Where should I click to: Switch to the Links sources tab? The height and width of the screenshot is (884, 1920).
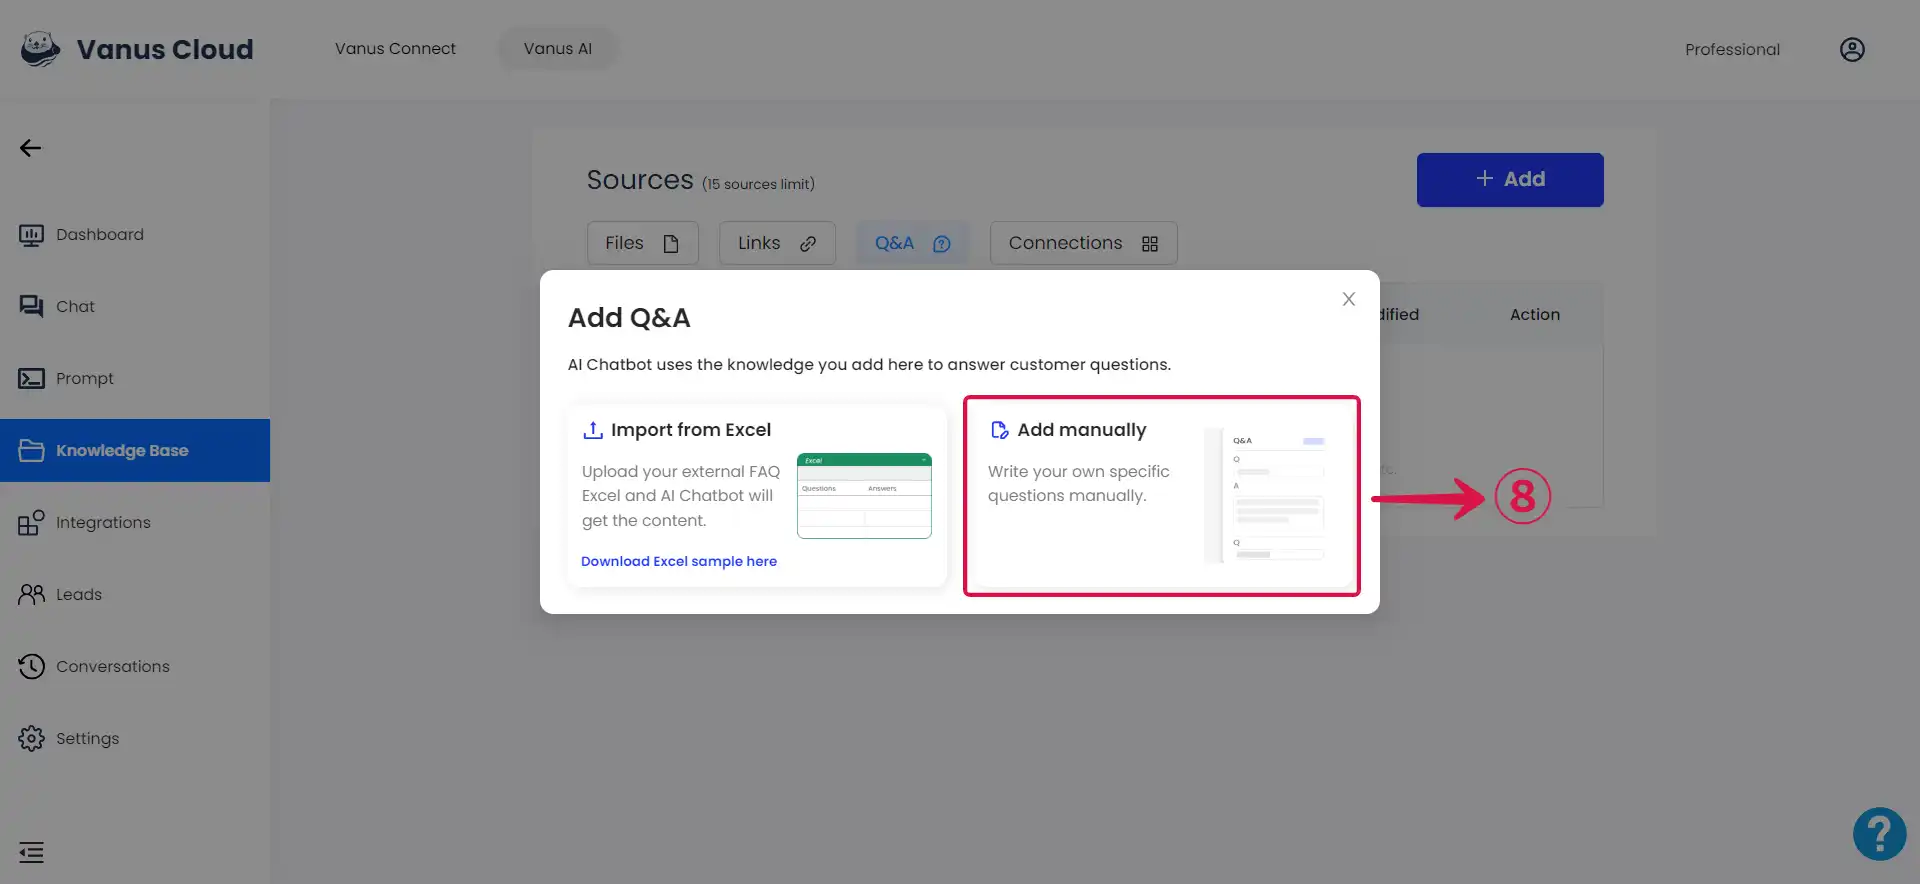777,243
